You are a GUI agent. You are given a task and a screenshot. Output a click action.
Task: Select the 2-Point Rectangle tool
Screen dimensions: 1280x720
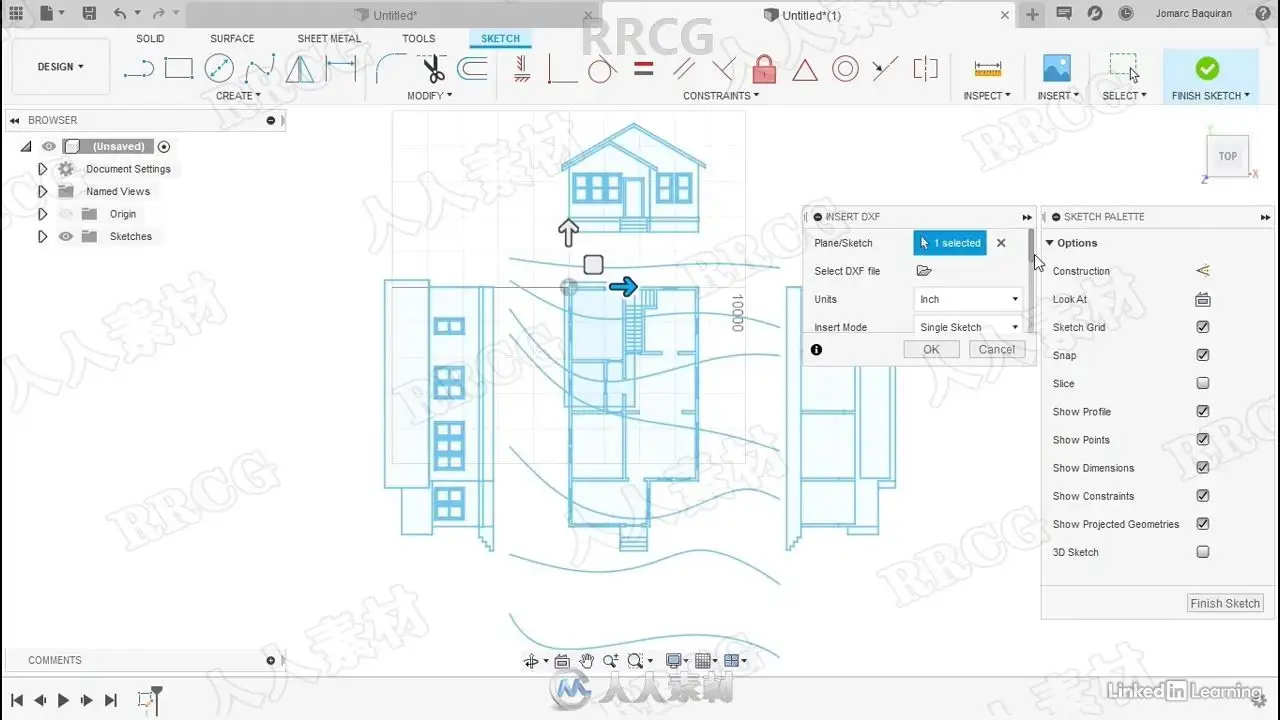coord(178,68)
